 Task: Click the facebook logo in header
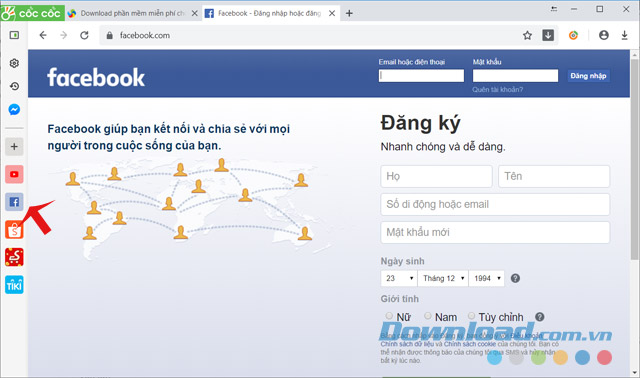[96, 77]
